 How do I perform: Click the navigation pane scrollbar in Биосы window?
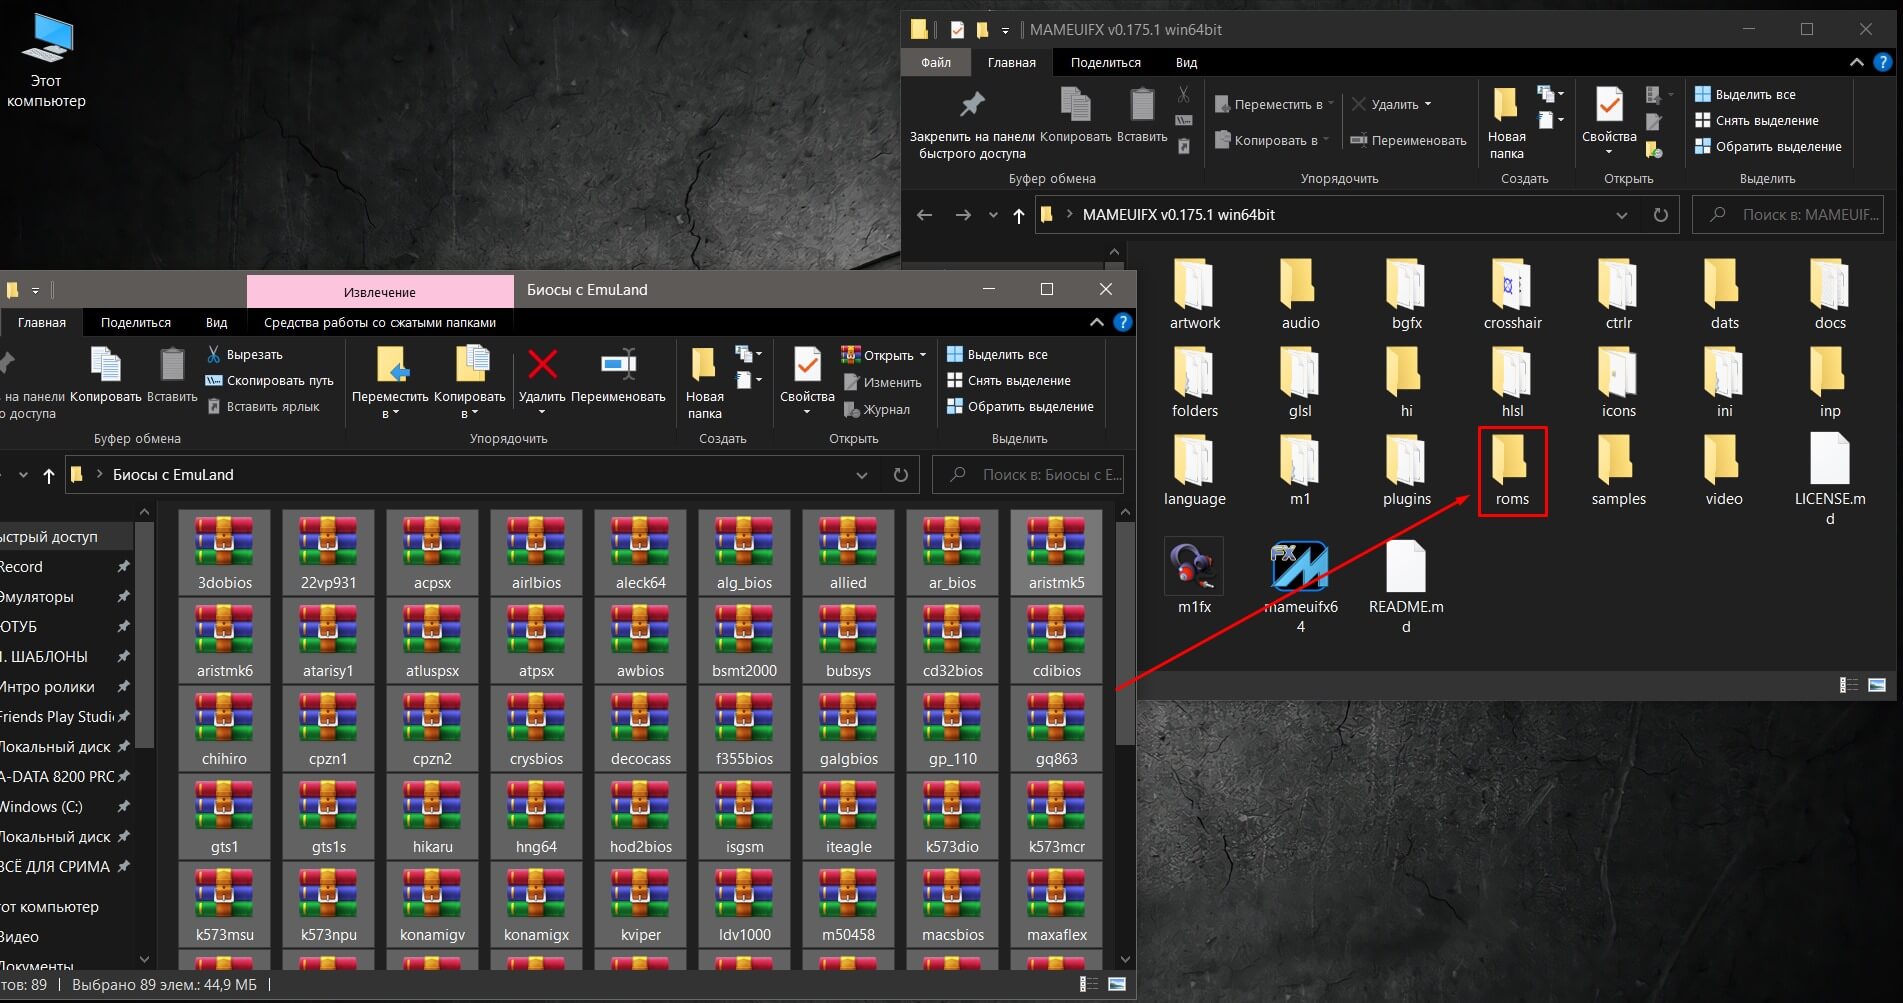point(145,634)
